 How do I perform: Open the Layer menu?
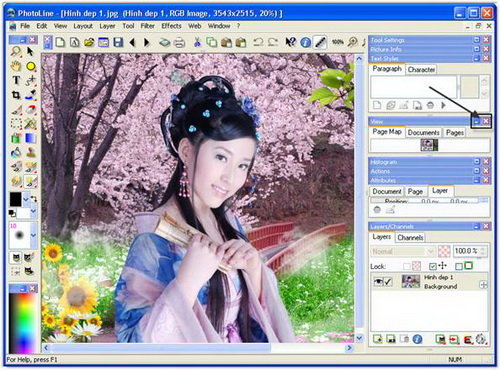click(107, 26)
